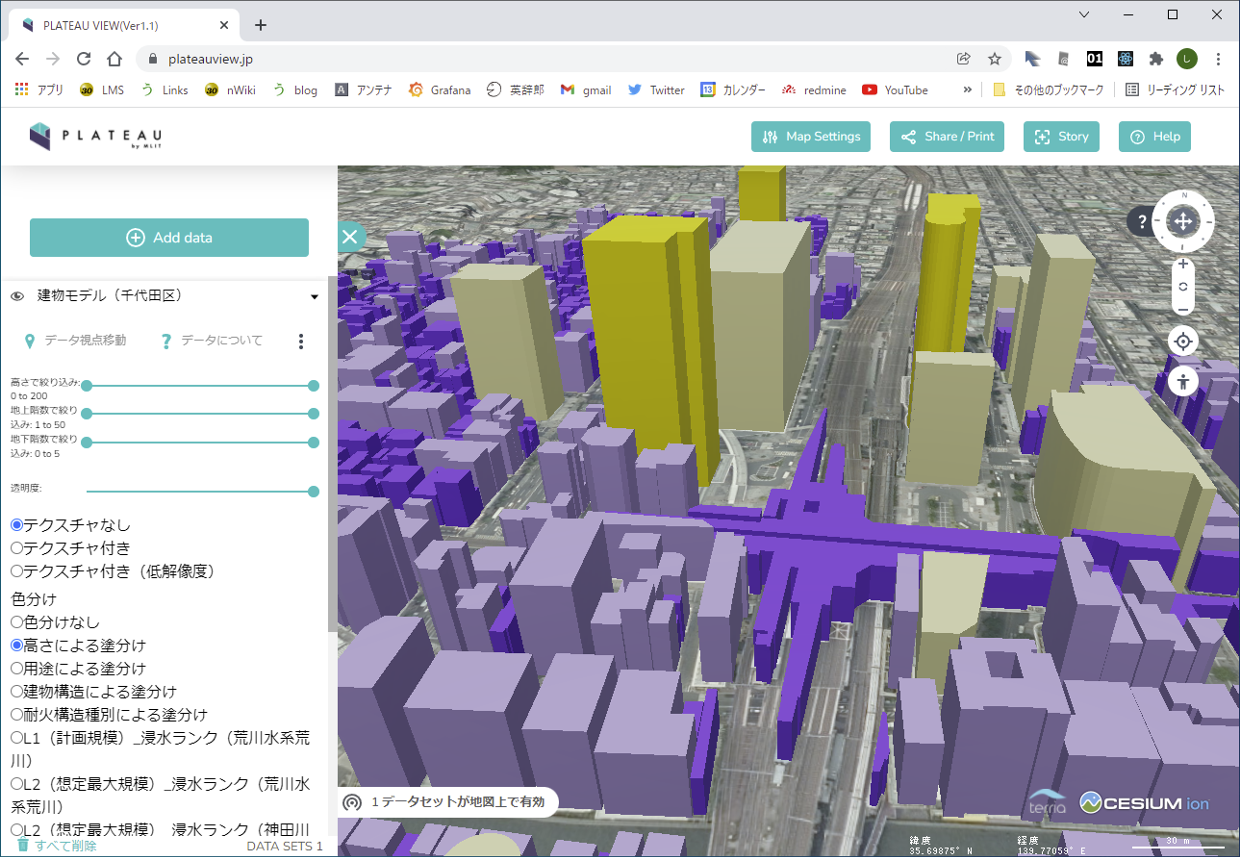Click the Add data button
This screenshot has width=1240, height=857.
[x=169, y=238]
